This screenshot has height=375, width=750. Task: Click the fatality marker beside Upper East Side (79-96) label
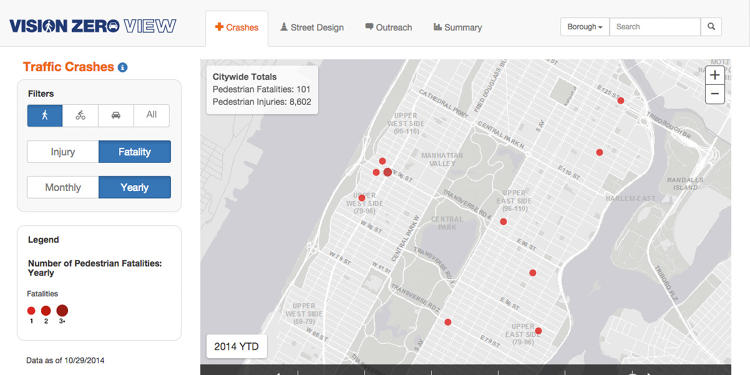tap(538, 331)
